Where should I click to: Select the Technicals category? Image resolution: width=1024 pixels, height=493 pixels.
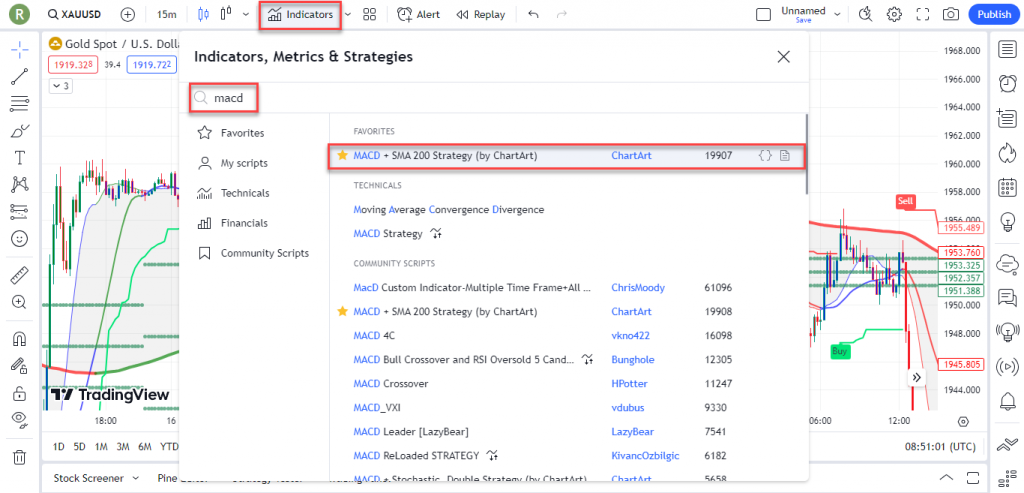coord(254,193)
